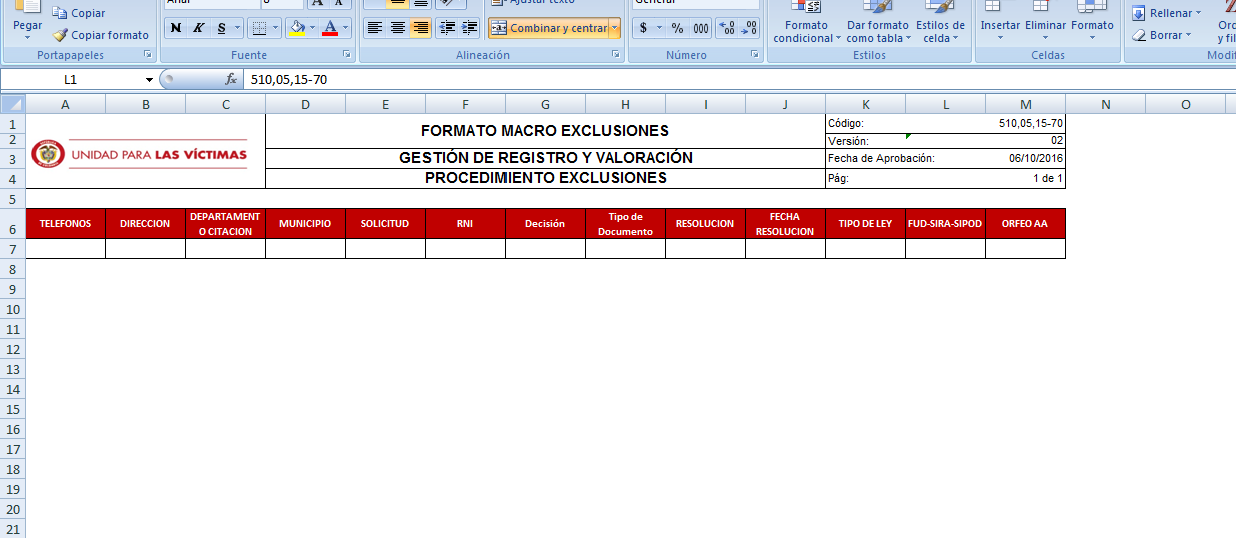Open the Formato cells menu
The height and width of the screenshot is (538, 1236).
point(1092,22)
